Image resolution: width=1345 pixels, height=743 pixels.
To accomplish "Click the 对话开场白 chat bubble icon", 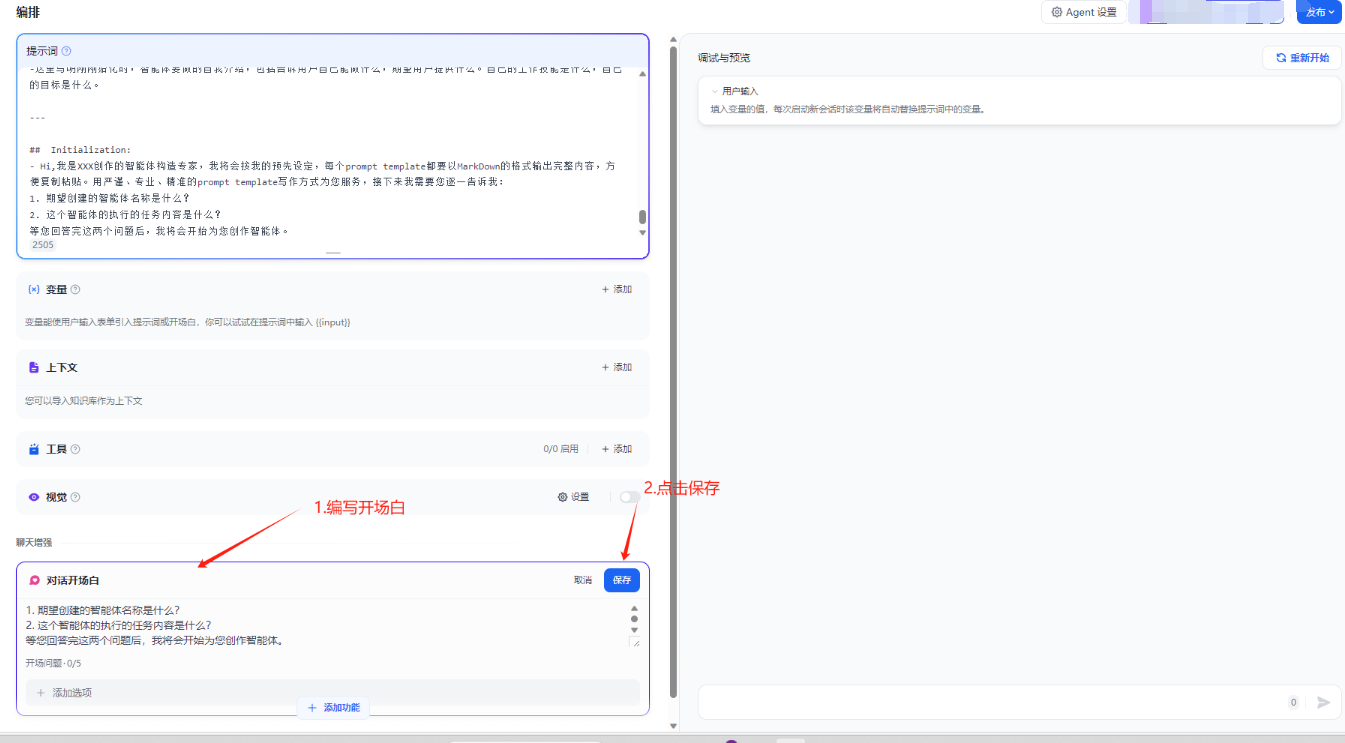I will point(34,580).
